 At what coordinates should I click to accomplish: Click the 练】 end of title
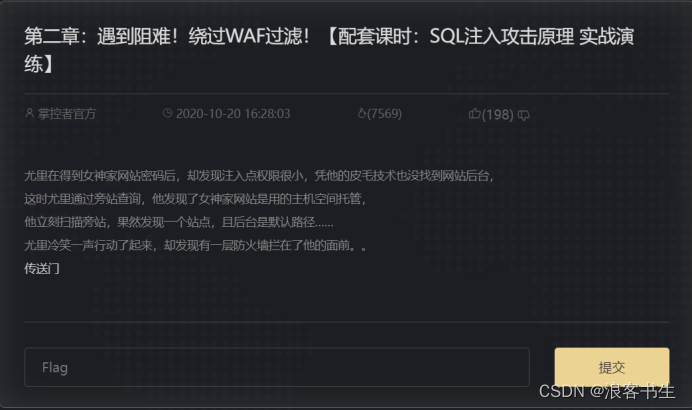[38, 64]
